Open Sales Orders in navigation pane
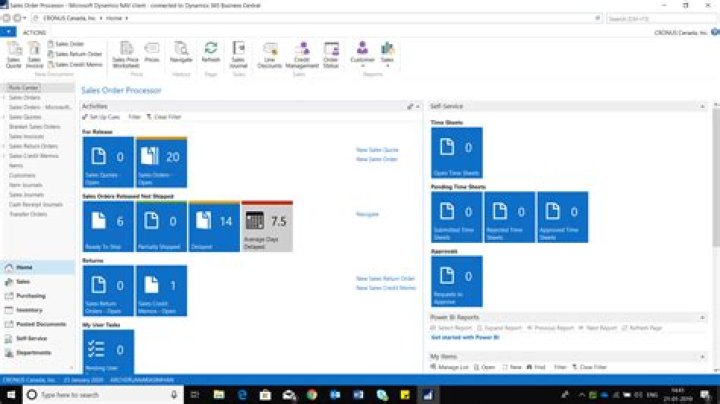Screen dimensions: 720x404 (x=25, y=97)
